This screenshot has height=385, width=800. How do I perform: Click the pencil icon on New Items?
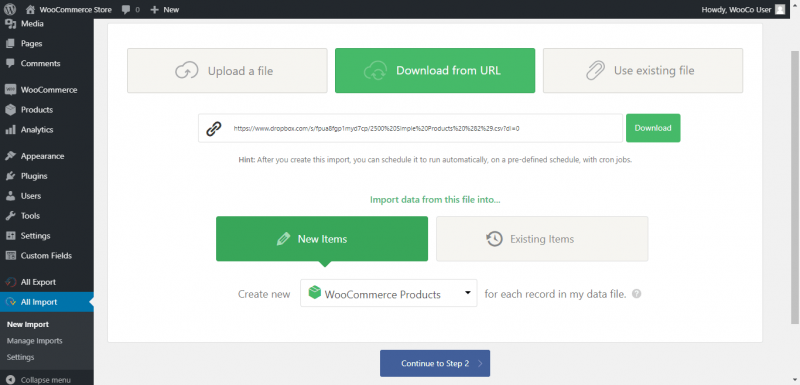pos(283,239)
